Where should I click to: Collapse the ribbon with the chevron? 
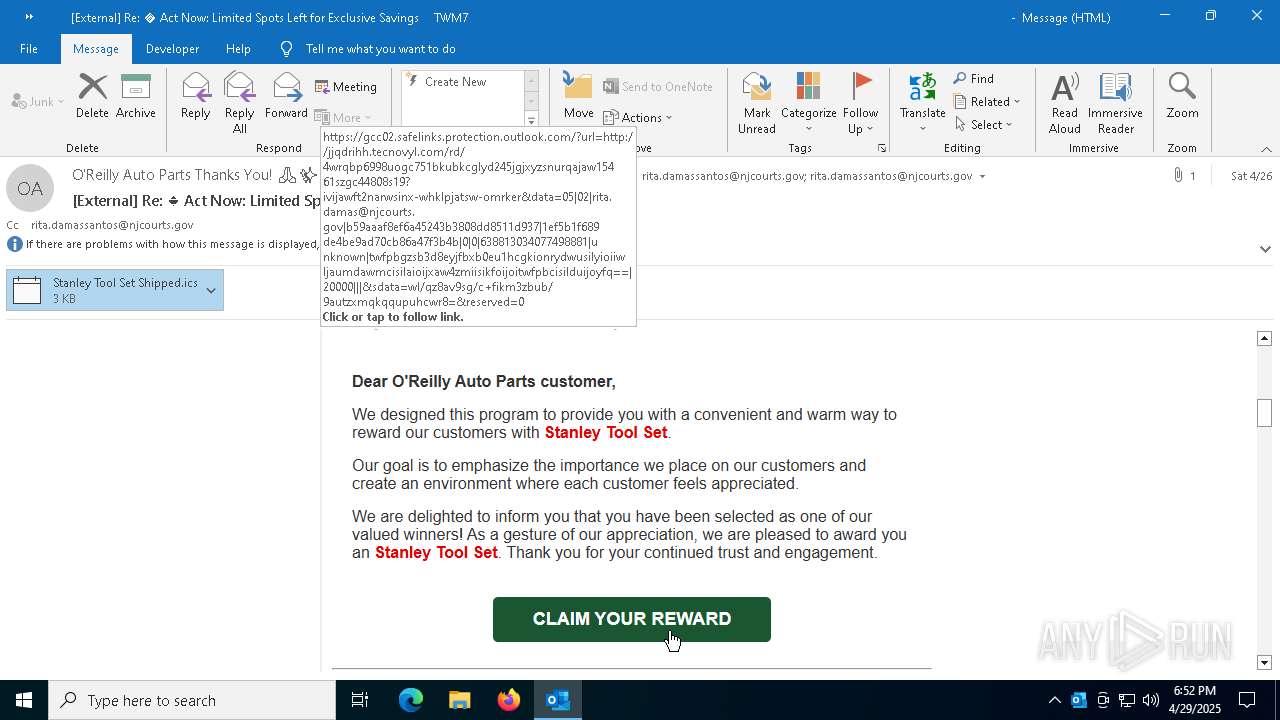[1266, 149]
